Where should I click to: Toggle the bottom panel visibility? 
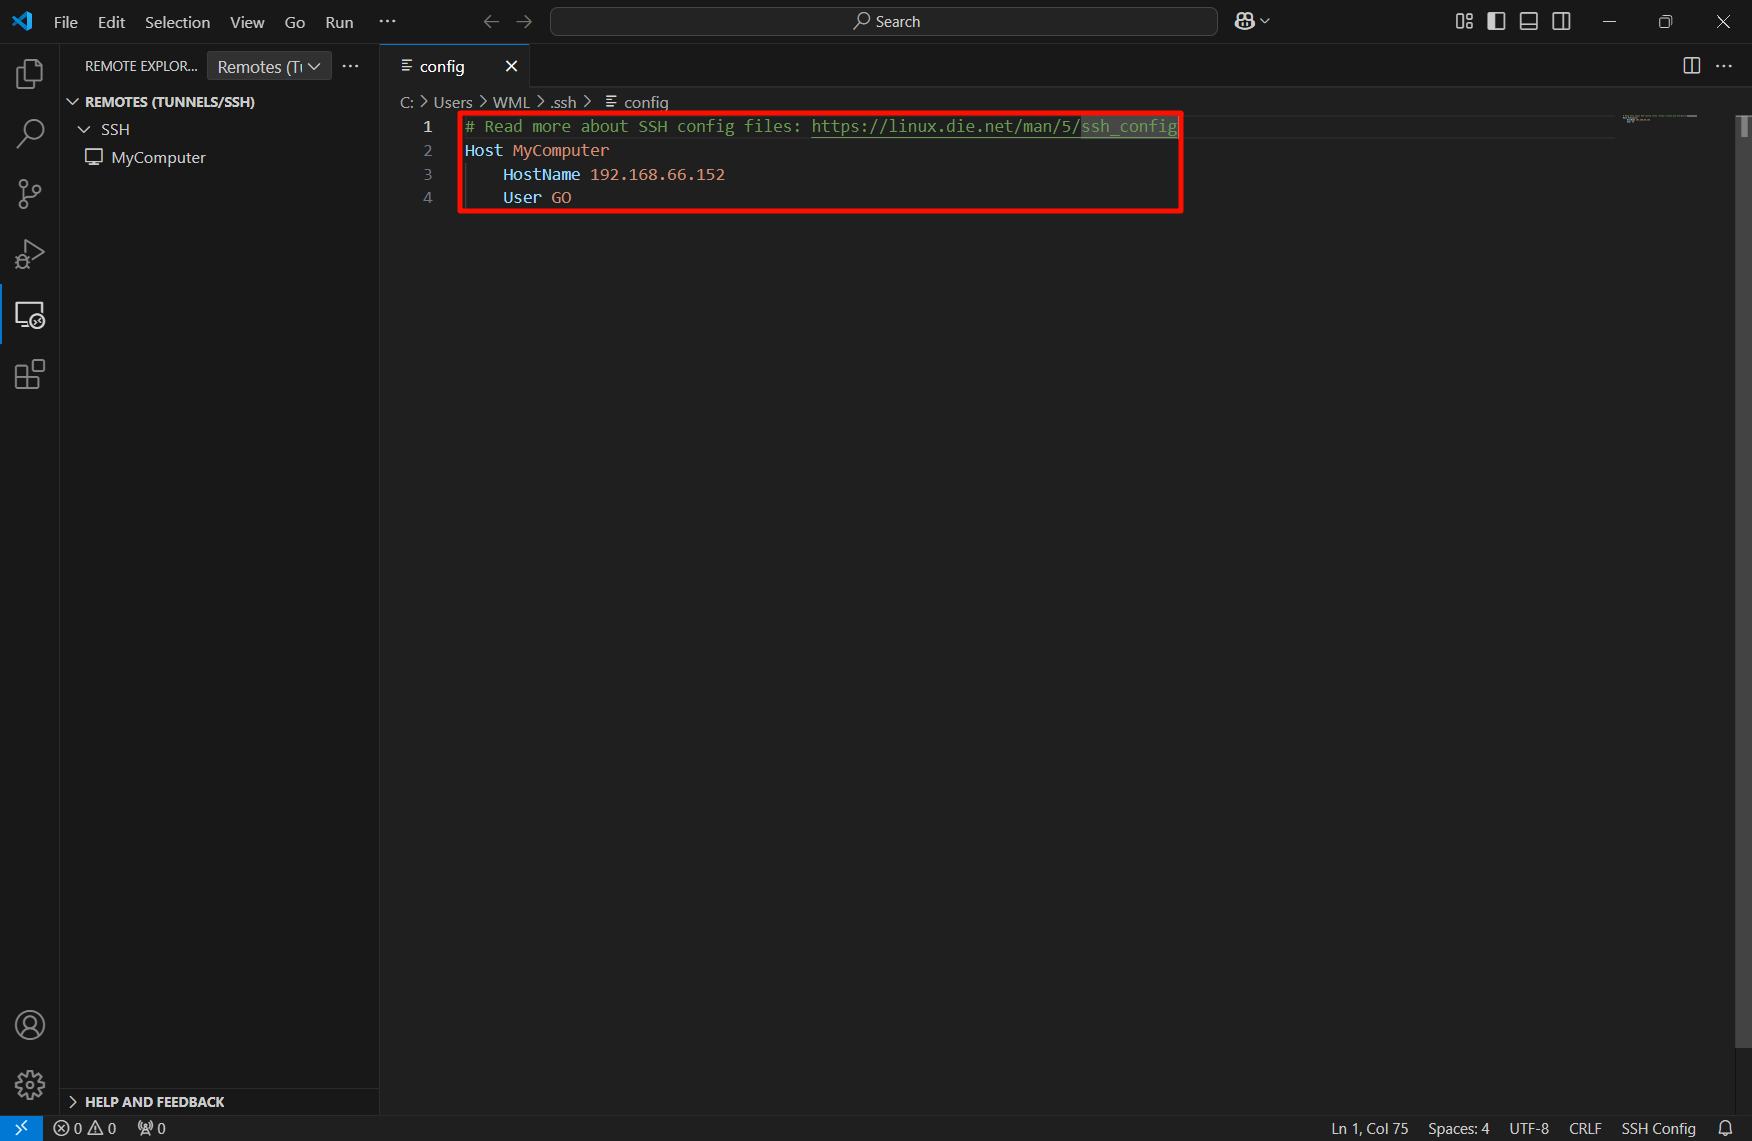click(1528, 22)
